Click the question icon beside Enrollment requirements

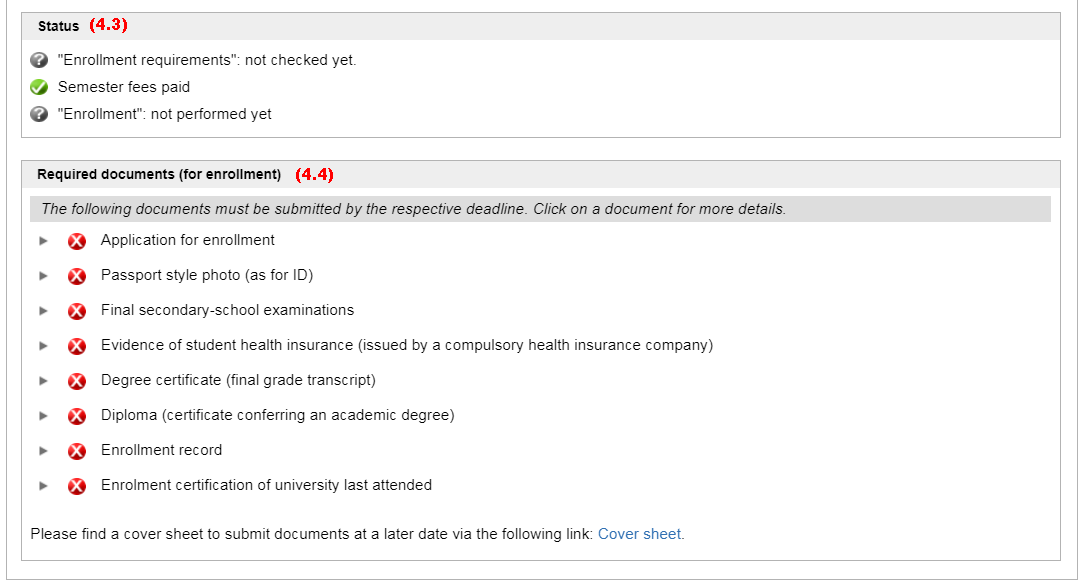click(x=39, y=60)
